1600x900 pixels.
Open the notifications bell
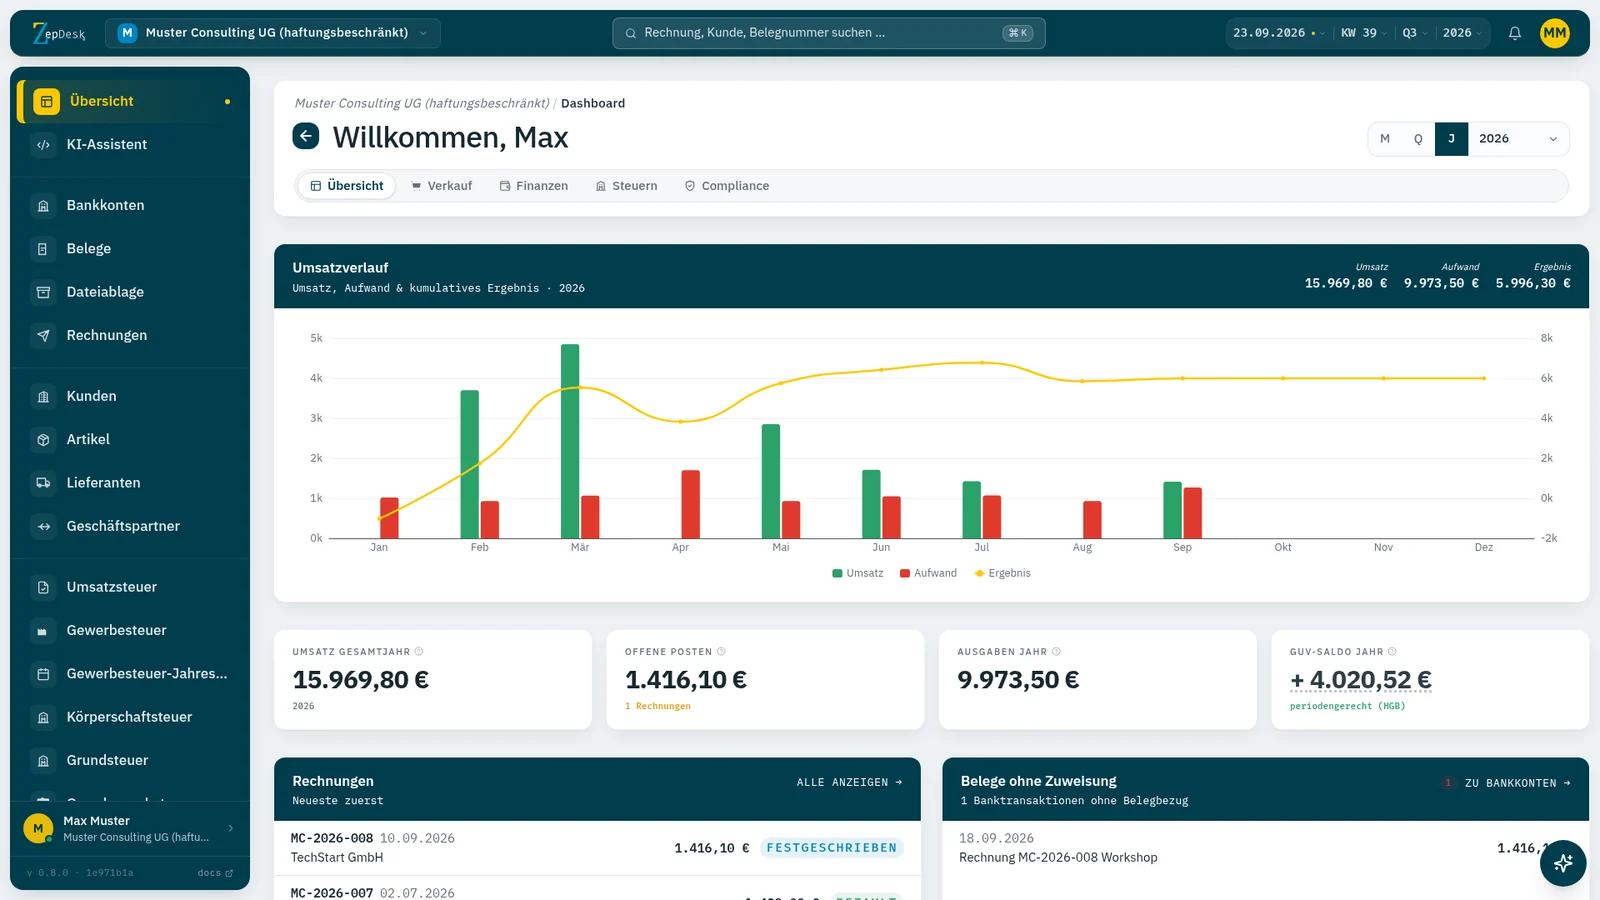1515,33
